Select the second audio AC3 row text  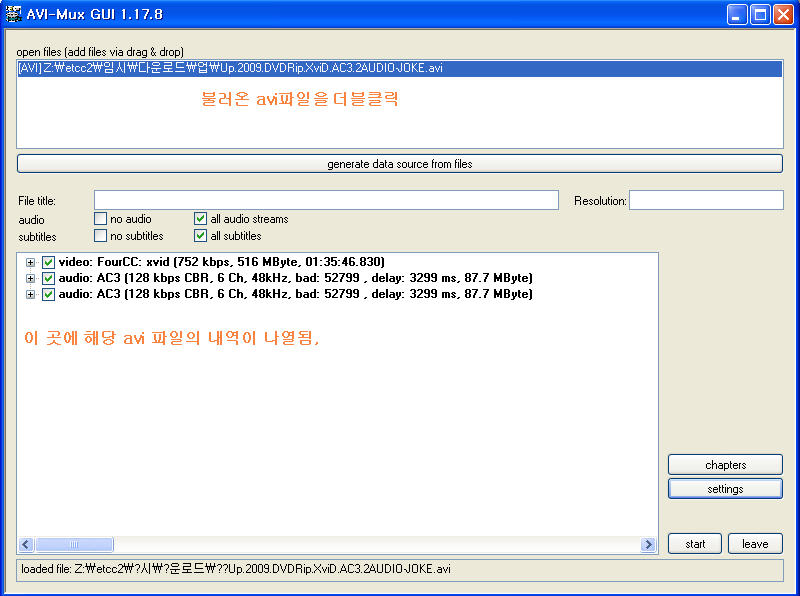pos(295,294)
